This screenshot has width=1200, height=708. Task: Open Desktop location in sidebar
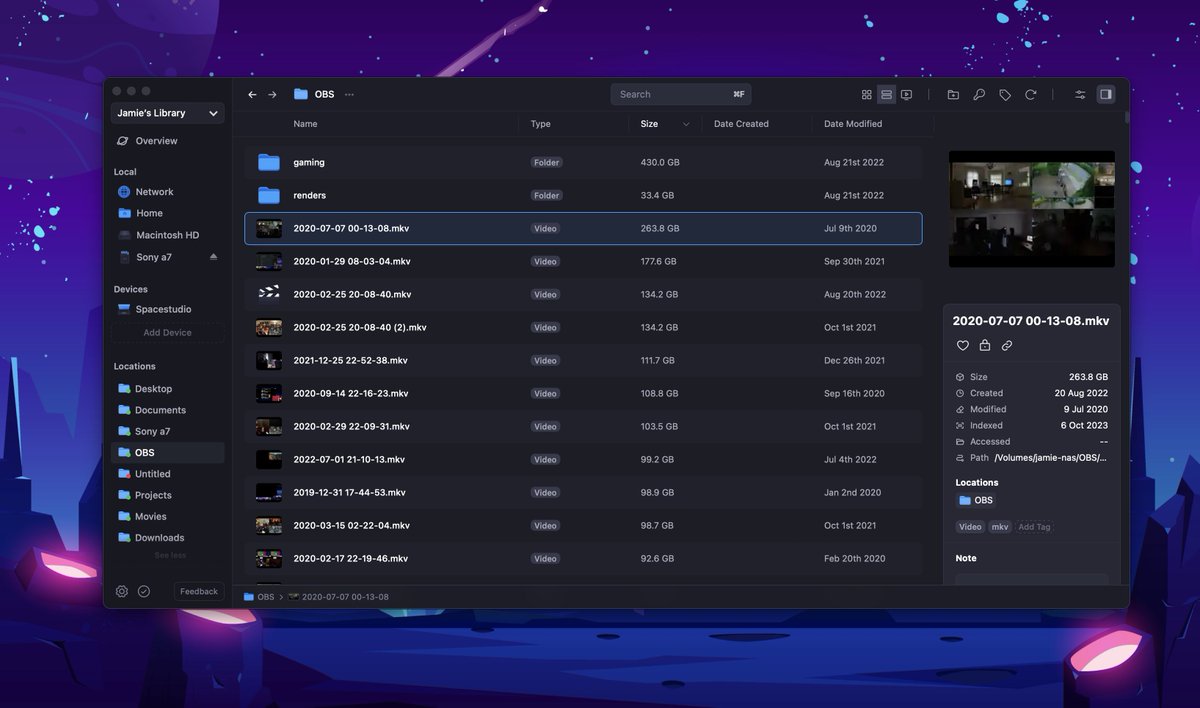[168, 389]
